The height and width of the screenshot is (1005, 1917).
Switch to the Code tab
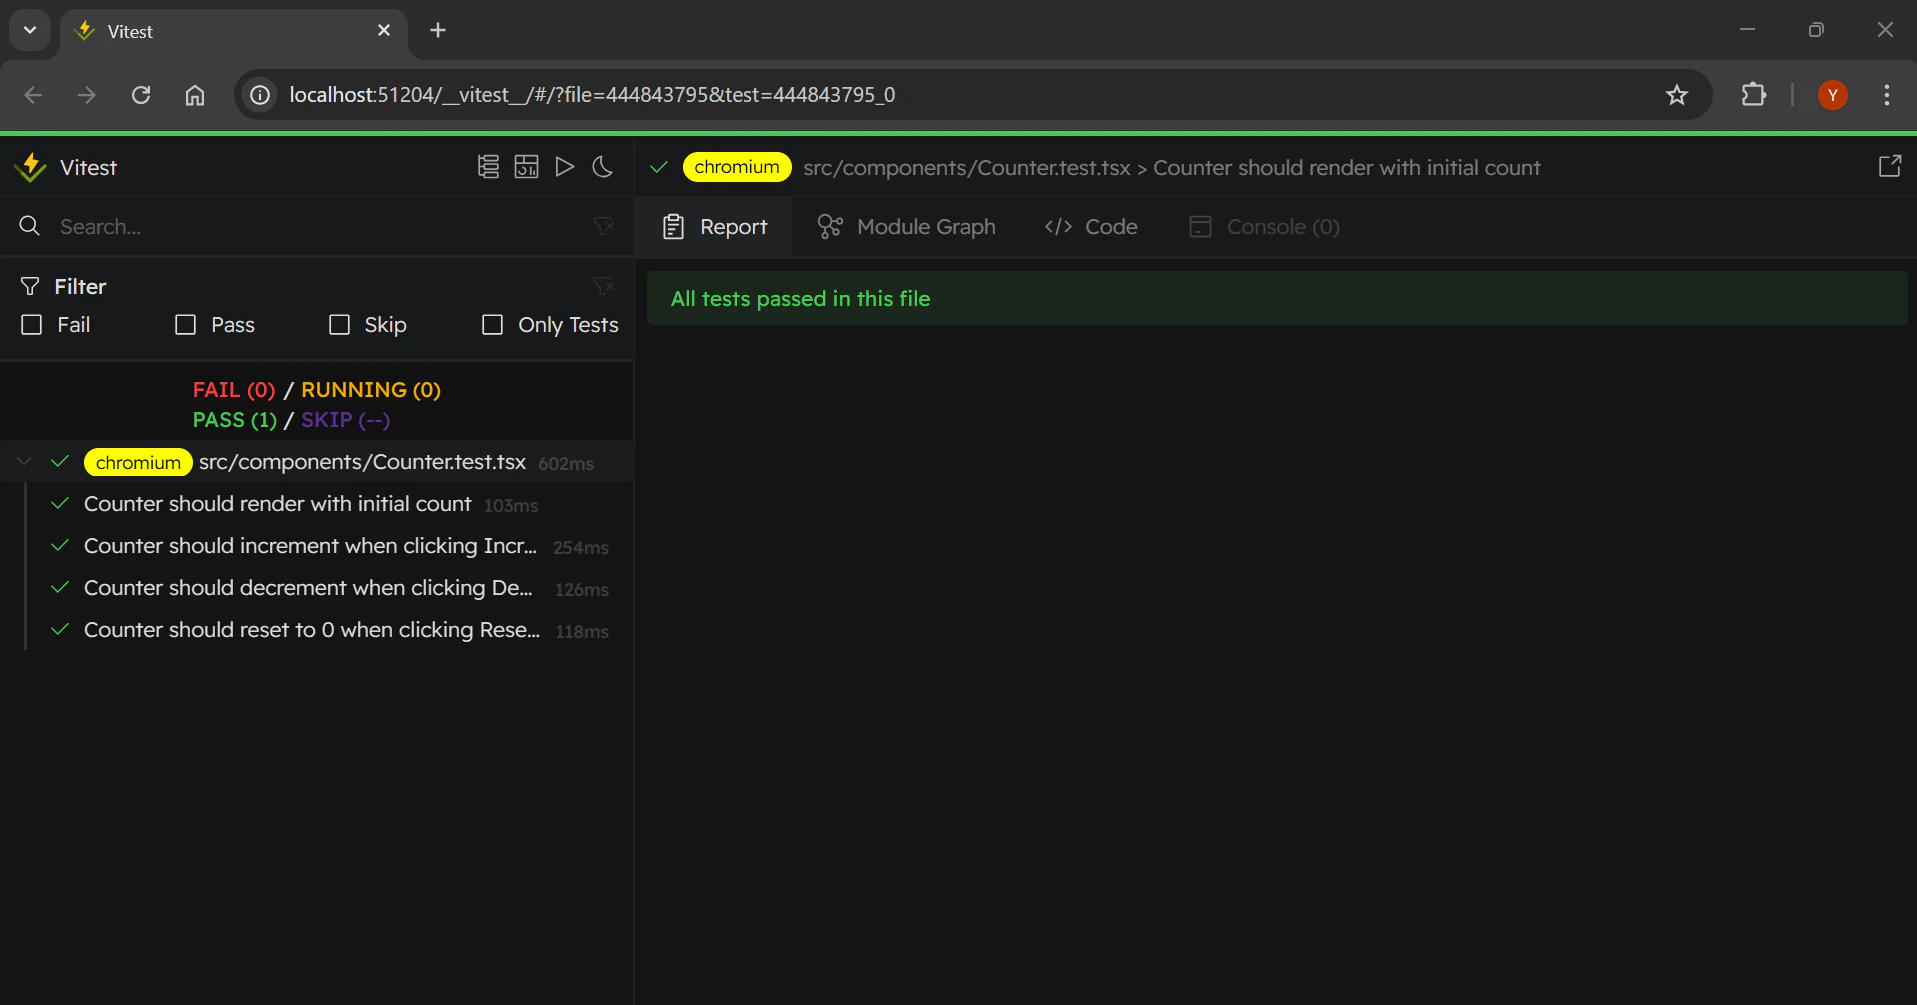(1091, 227)
